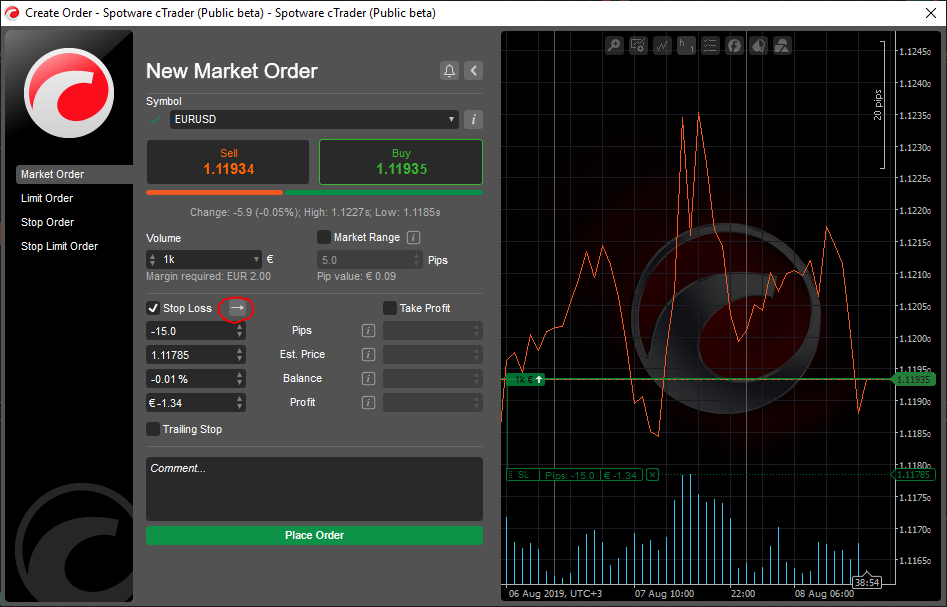This screenshot has width=947, height=607.
Task: Open the h1 timeframe selector icon
Action: tap(686, 45)
